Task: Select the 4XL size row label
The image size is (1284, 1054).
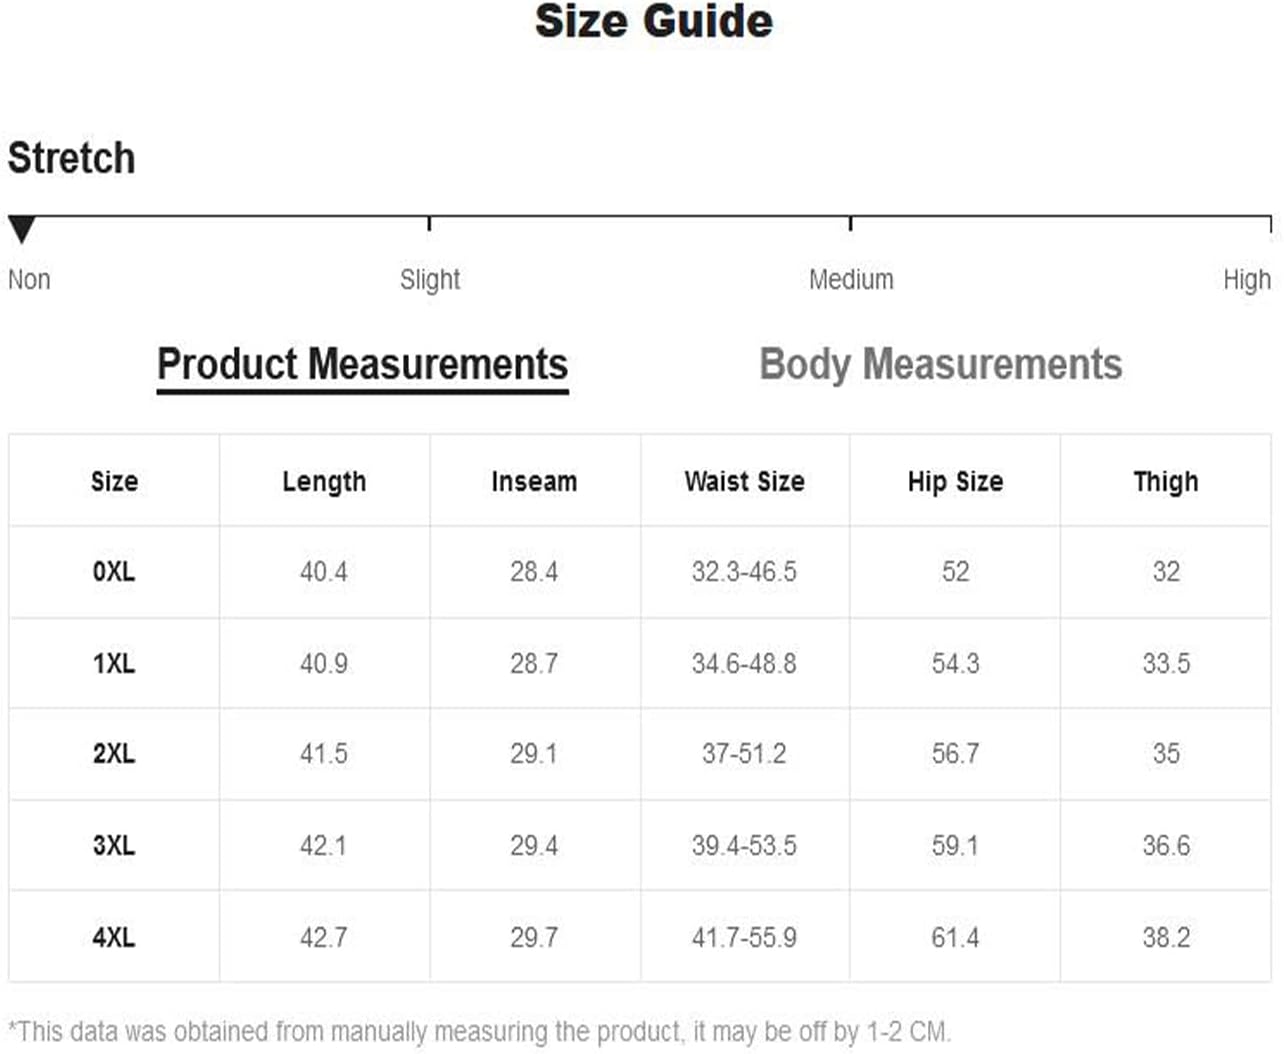Action: [114, 938]
